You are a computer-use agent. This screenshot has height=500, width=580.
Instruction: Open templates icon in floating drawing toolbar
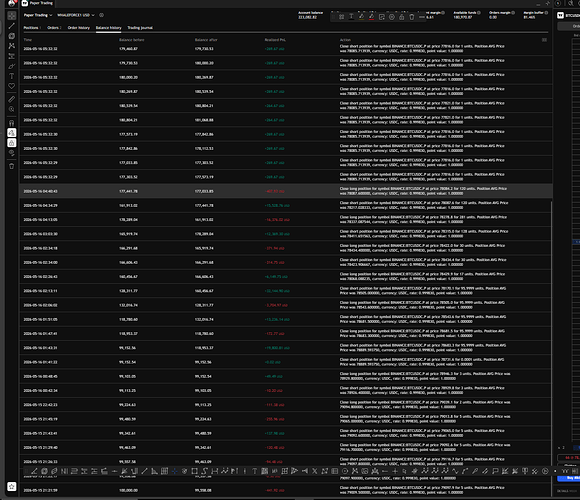pos(341,17)
